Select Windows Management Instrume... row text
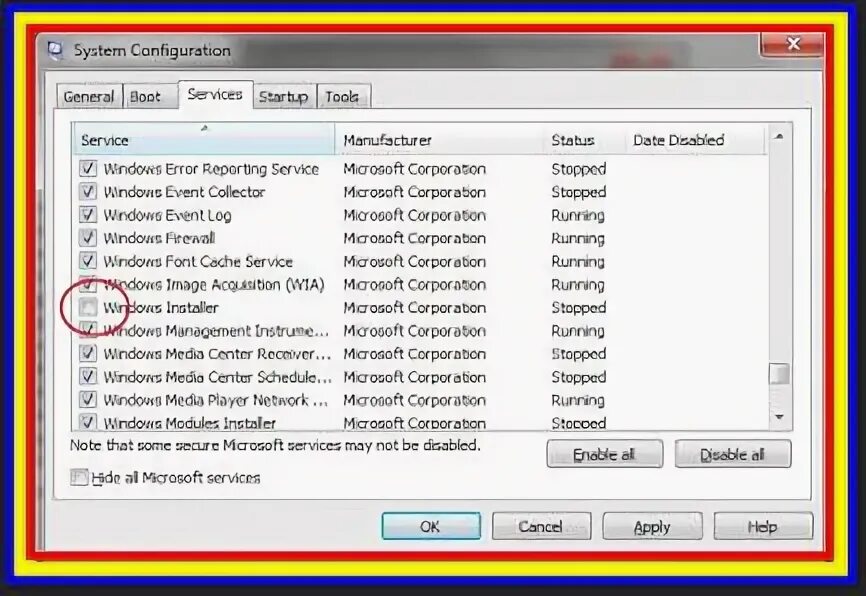Screen dimensions: 866x596 pos(216,331)
